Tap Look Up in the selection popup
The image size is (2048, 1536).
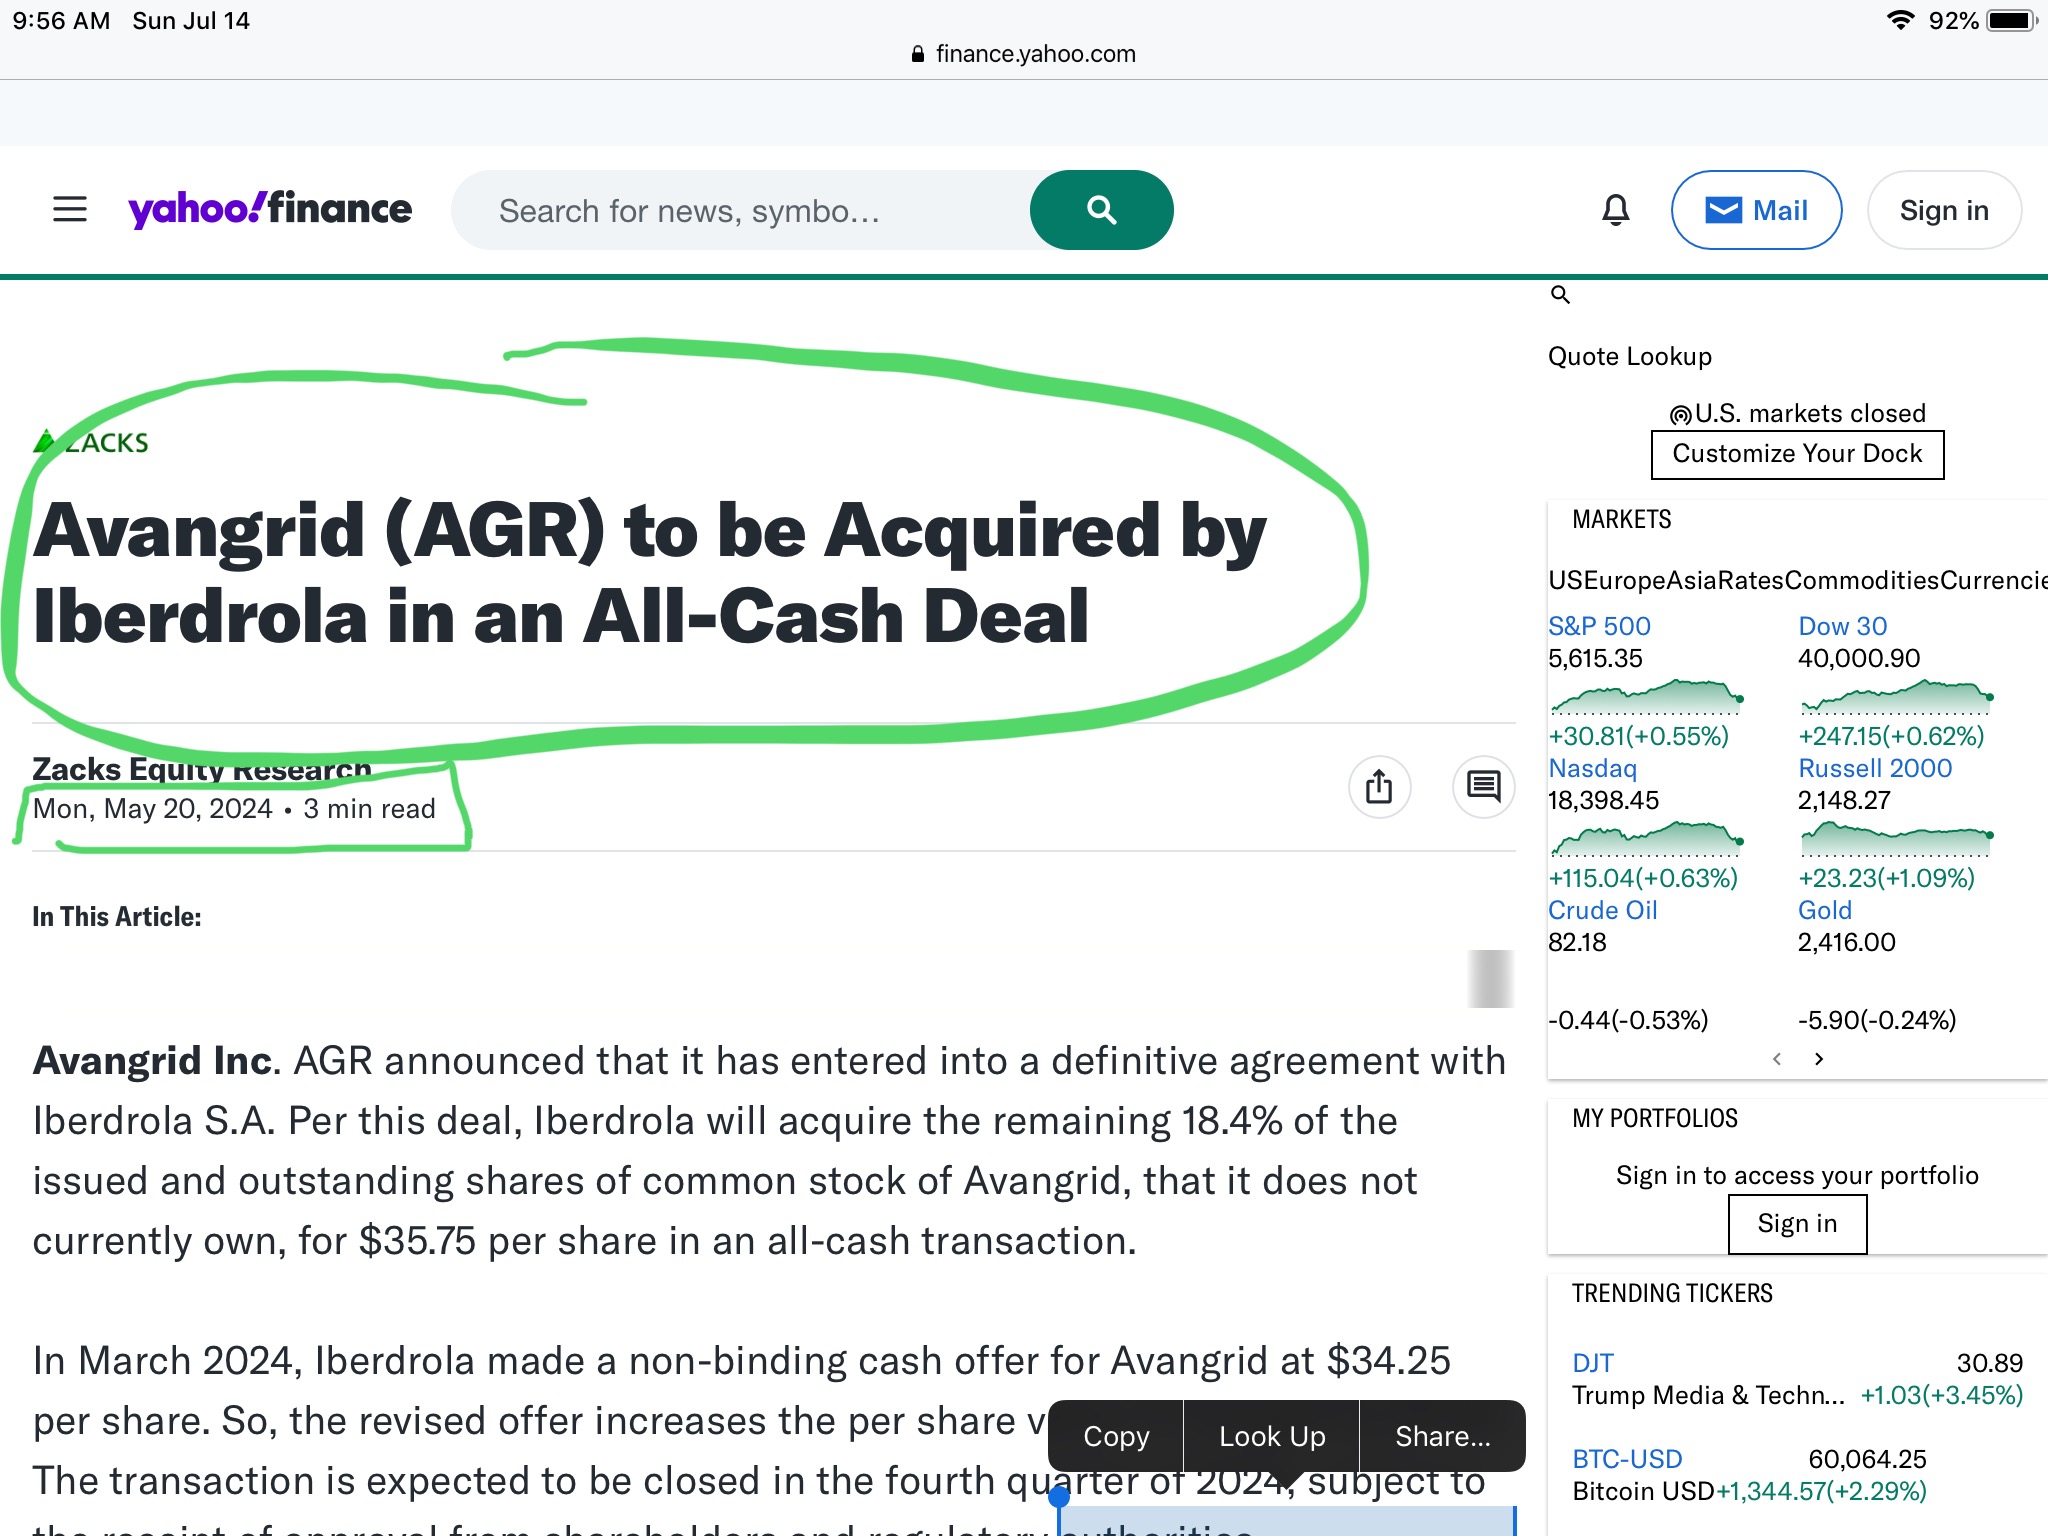pyautogui.click(x=1272, y=1436)
